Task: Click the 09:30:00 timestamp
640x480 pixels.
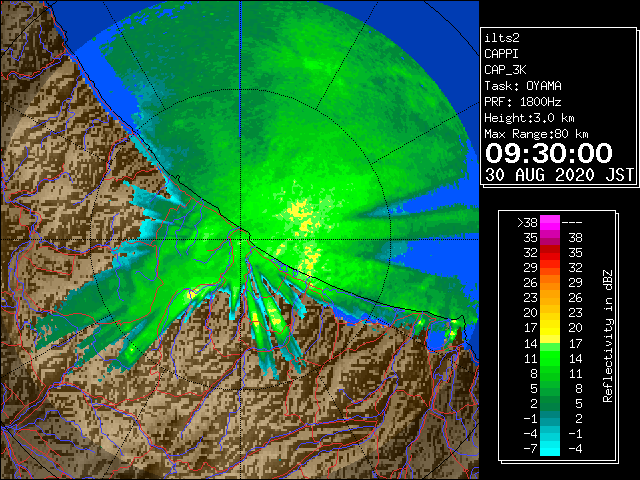Action: pos(549,153)
